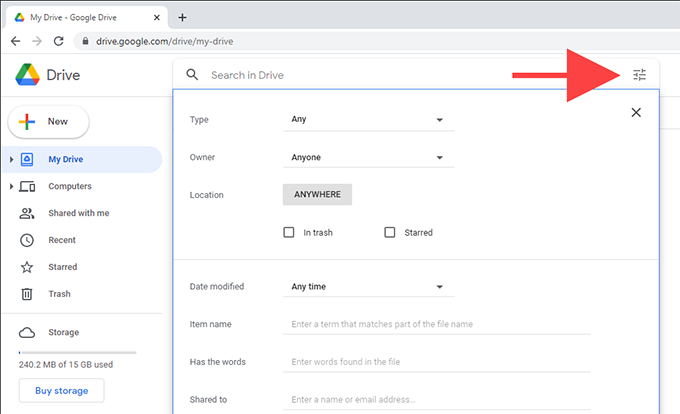This screenshot has height=414, width=680.
Task: Click the Buy storage button
Action: 61,390
